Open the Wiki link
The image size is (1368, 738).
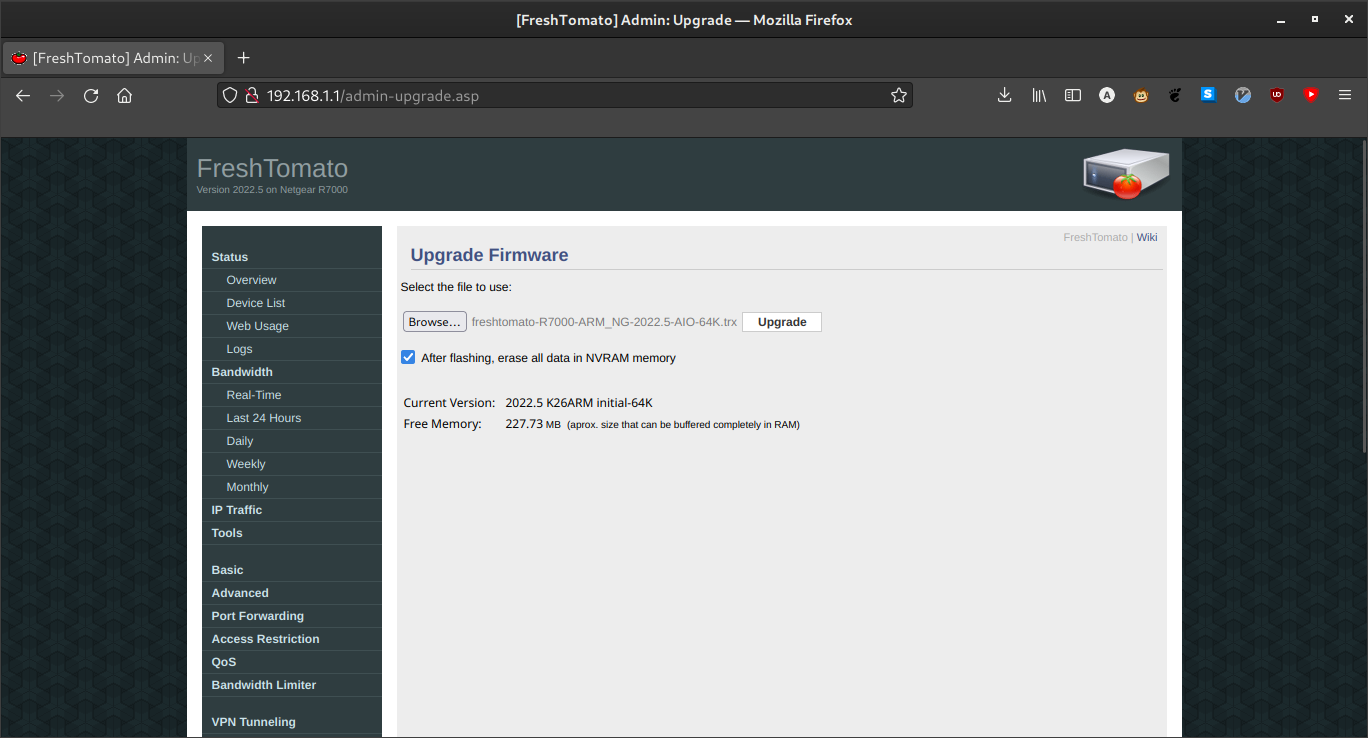[x=1147, y=237]
